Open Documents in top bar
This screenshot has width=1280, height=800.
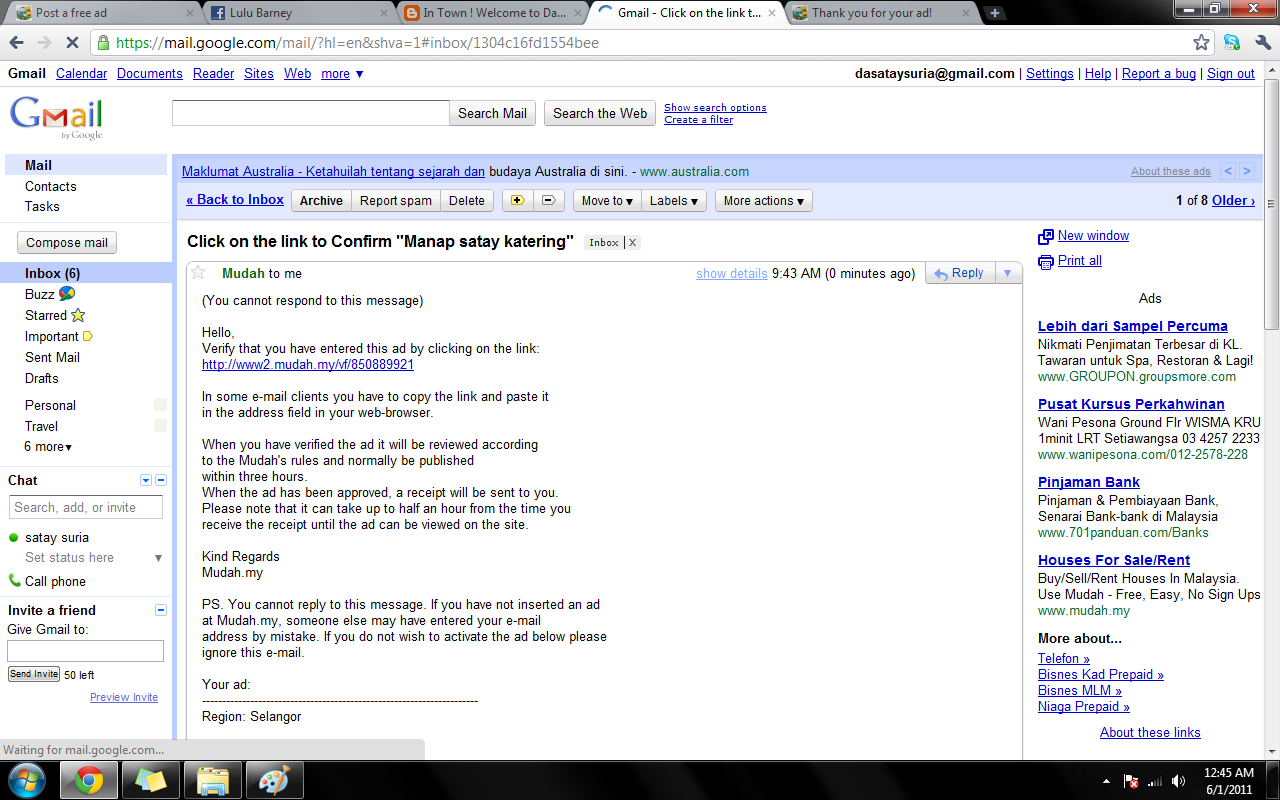150,74
